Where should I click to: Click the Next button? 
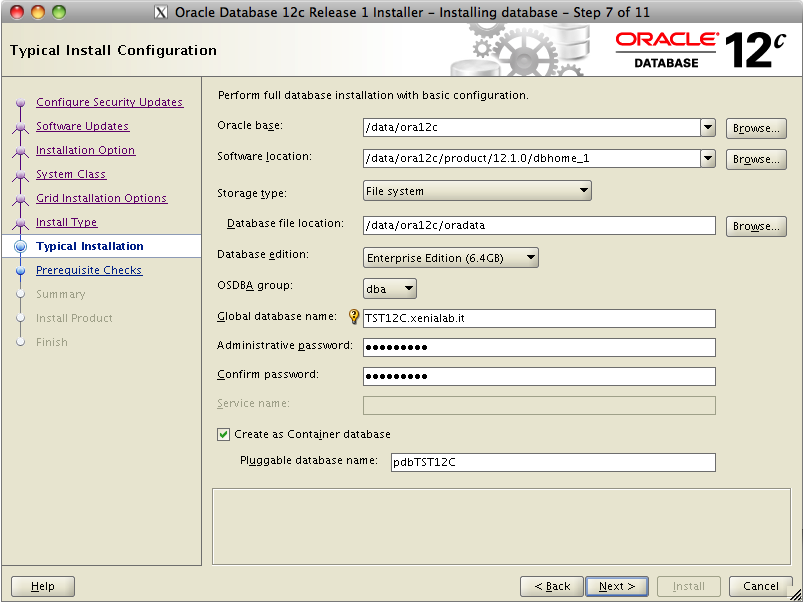(617, 586)
